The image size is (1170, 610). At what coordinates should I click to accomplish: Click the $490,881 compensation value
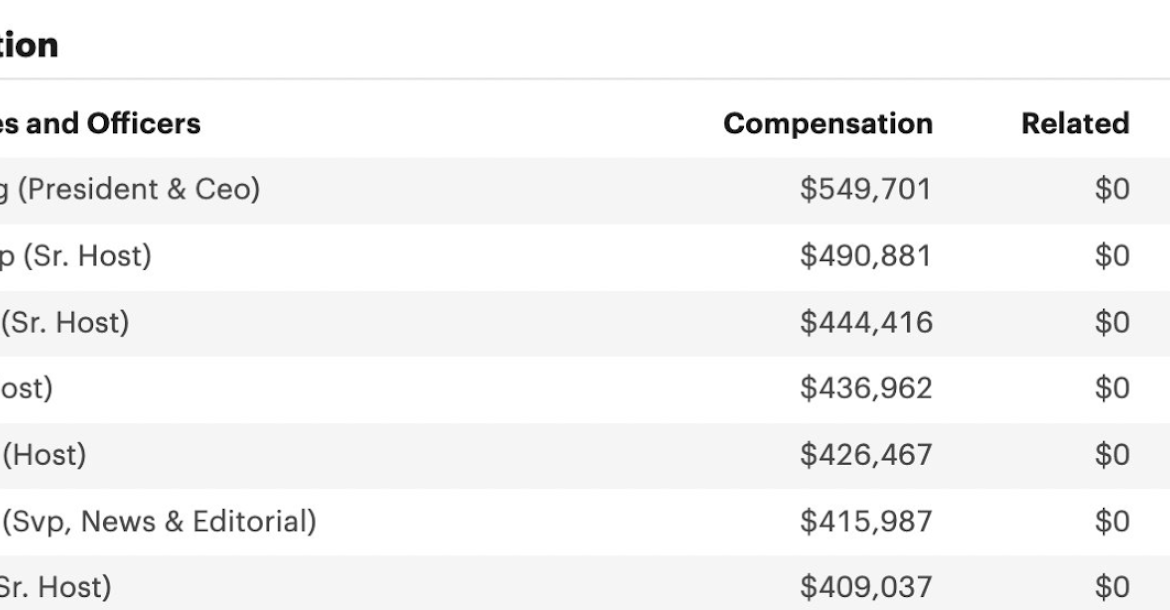(866, 256)
